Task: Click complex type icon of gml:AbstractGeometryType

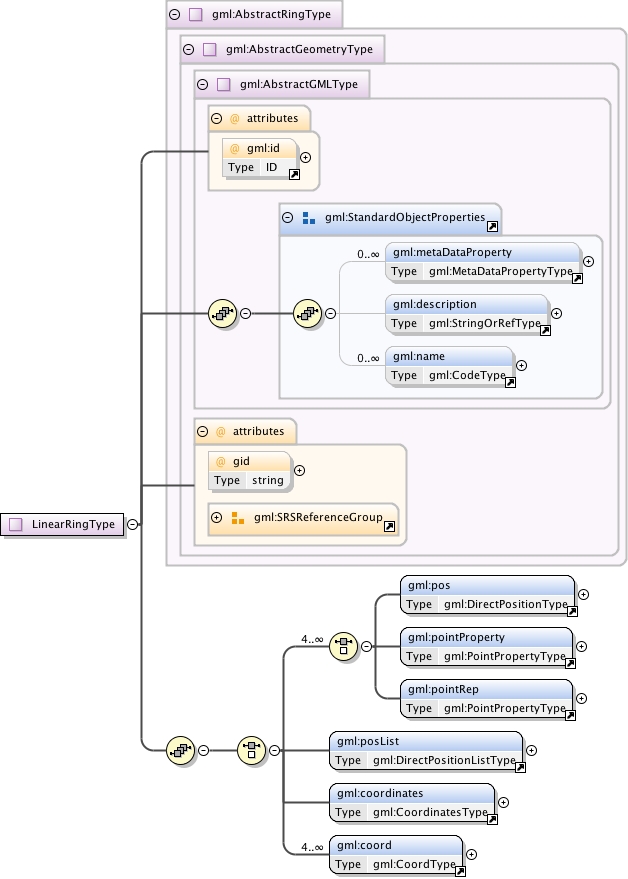Action: [x=209, y=49]
